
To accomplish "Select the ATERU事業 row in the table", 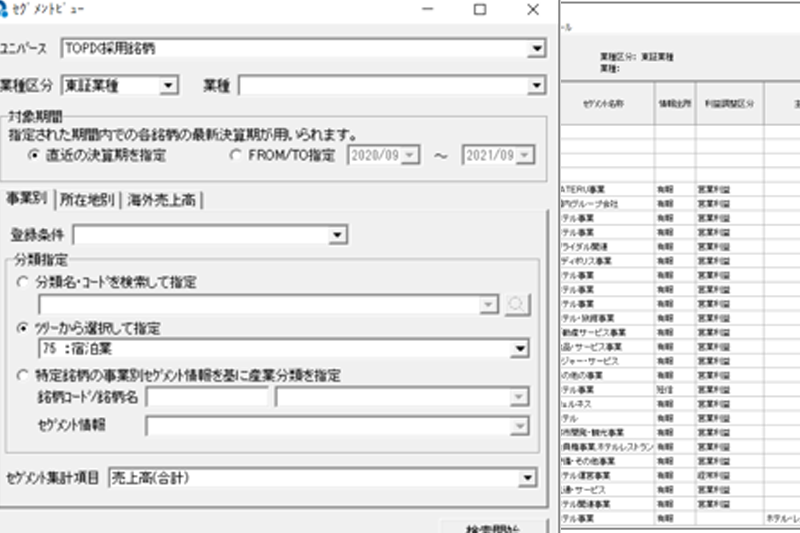I will (680, 189).
